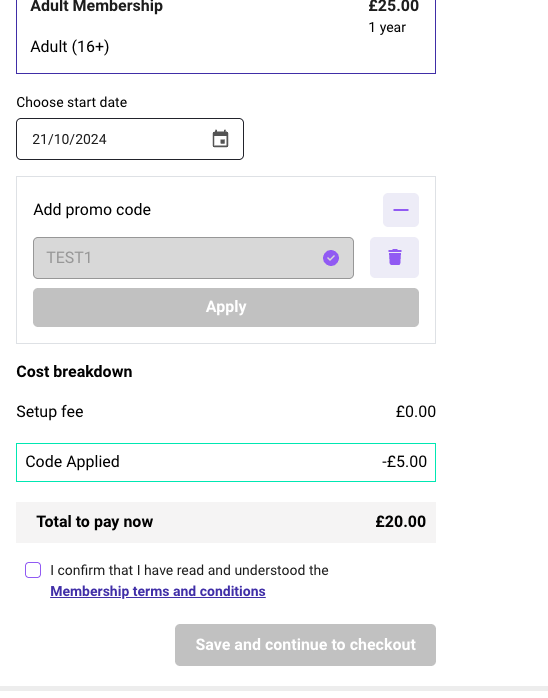Screen dimensions: 548x698
Task: Click the Adult (16+) description text
Action: pos(70,47)
